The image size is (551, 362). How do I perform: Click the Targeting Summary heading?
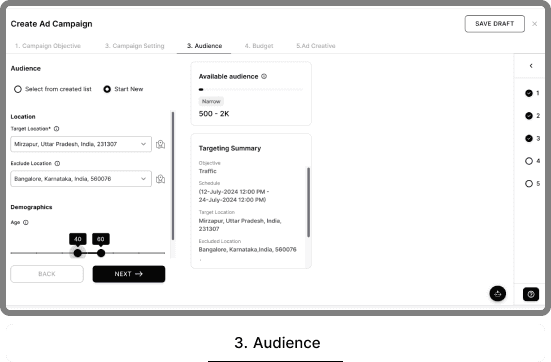click(230, 148)
